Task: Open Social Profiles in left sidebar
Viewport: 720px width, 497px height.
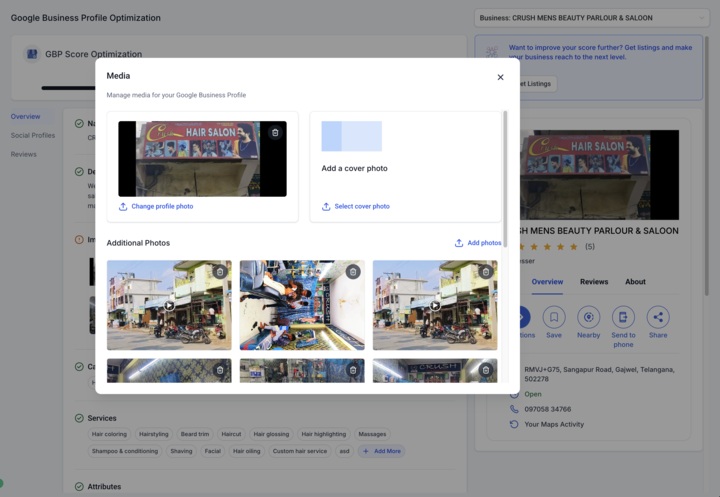Action: point(33,135)
